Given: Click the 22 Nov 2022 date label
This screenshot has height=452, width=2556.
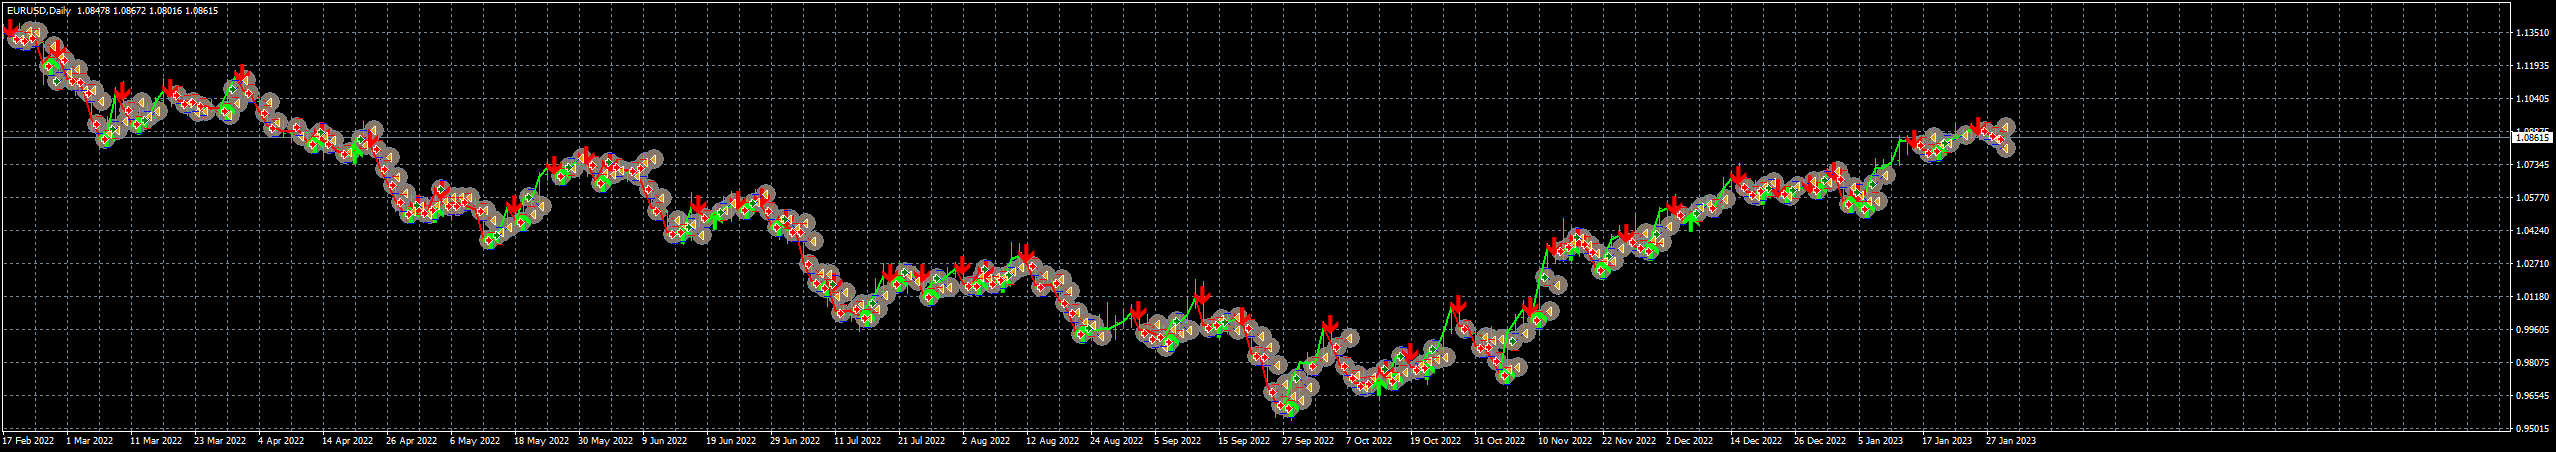Looking at the screenshot, I should point(1629,440).
